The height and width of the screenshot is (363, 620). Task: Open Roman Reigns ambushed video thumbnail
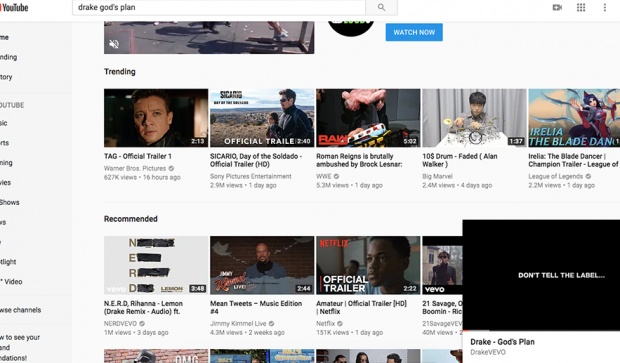[368, 118]
